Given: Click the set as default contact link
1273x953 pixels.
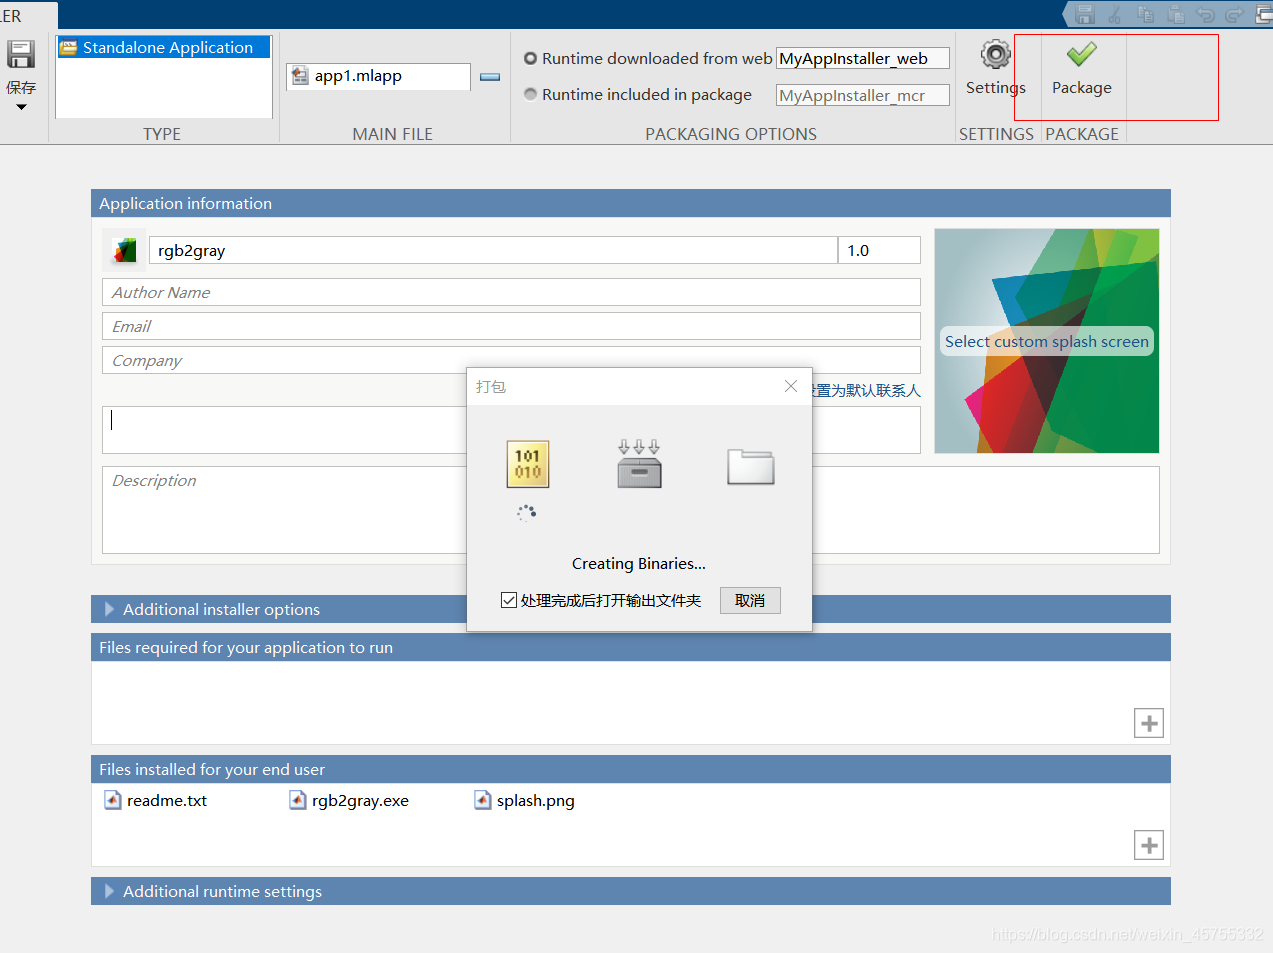Looking at the screenshot, I should click(x=867, y=390).
